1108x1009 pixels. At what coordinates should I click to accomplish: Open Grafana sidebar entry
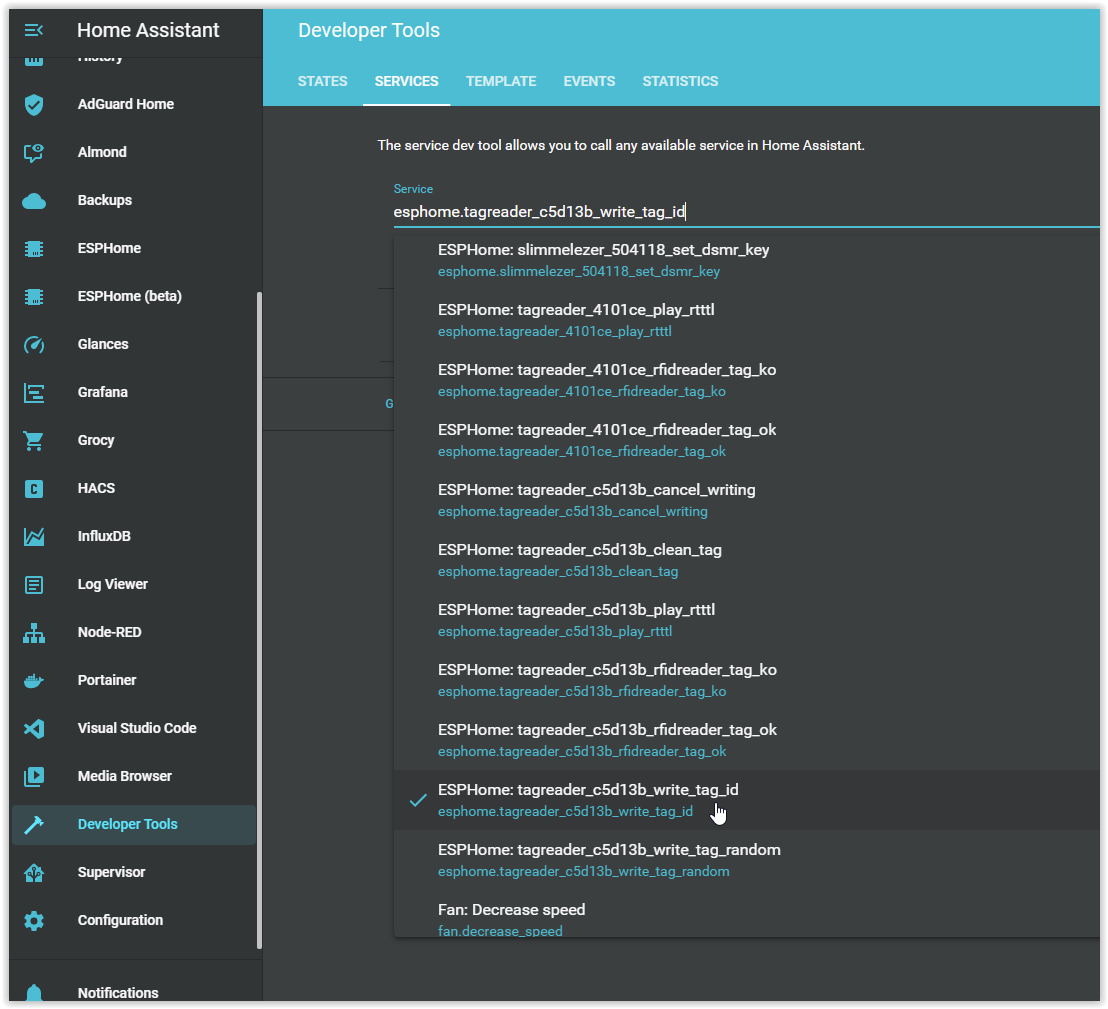click(134, 393)
